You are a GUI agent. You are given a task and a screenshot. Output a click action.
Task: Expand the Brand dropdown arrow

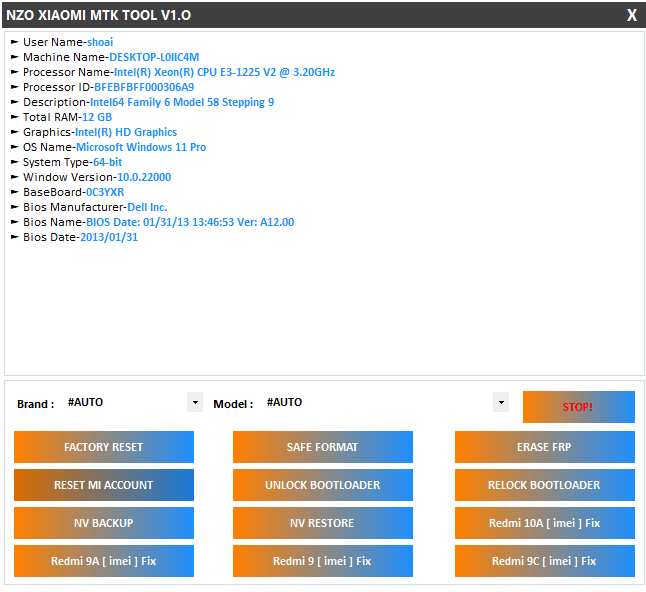tap(194, 403)
